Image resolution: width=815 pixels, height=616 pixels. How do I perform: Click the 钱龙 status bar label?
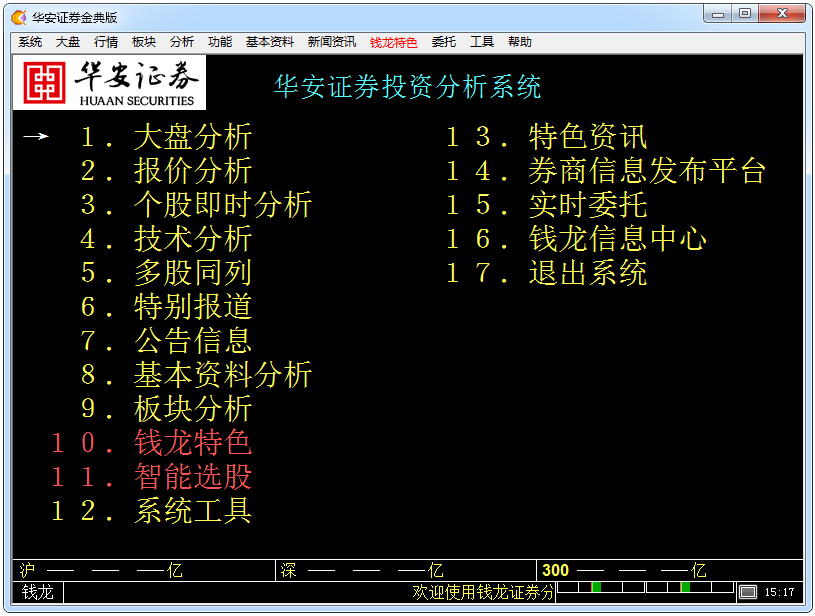[37, 592]
